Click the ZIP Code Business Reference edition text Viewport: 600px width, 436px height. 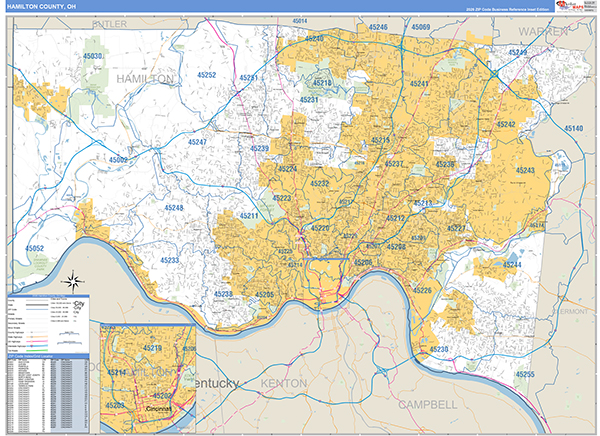click(507, 9)
